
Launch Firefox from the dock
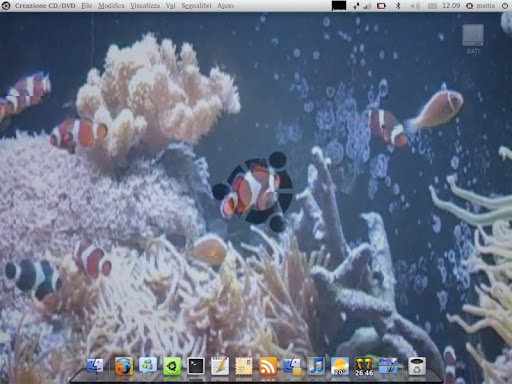(x=124, y=366)
